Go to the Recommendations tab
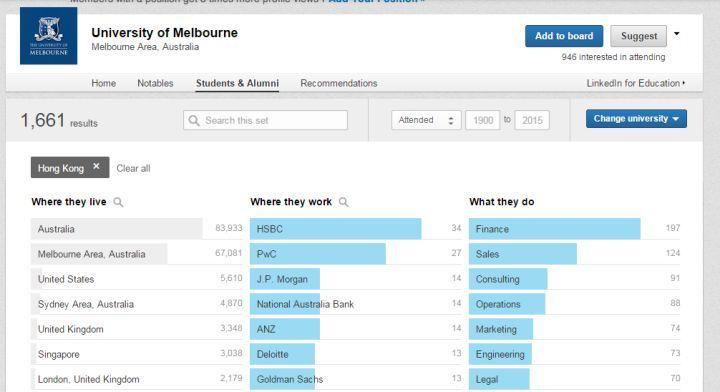Viewport: 720px width, 392px height. pyautogui.click(x=339, y=83)
